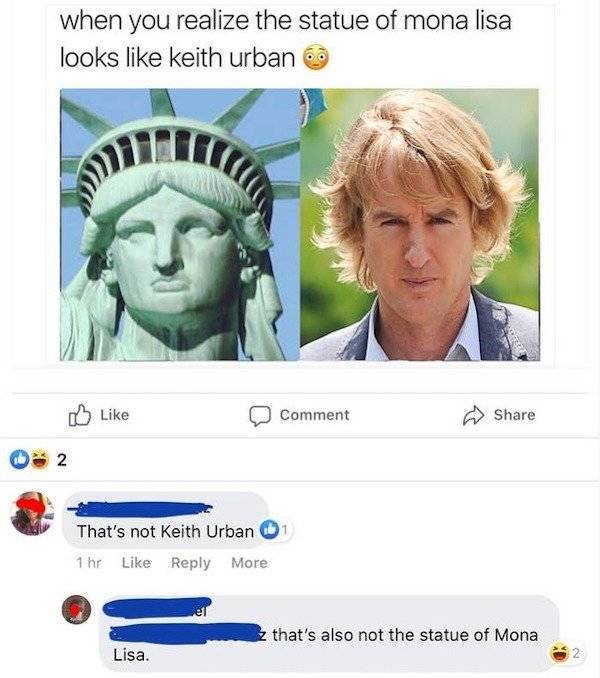Click like badge on Keith Urban comment
Viewport: 600px width, 678px height.
[269, 530]
